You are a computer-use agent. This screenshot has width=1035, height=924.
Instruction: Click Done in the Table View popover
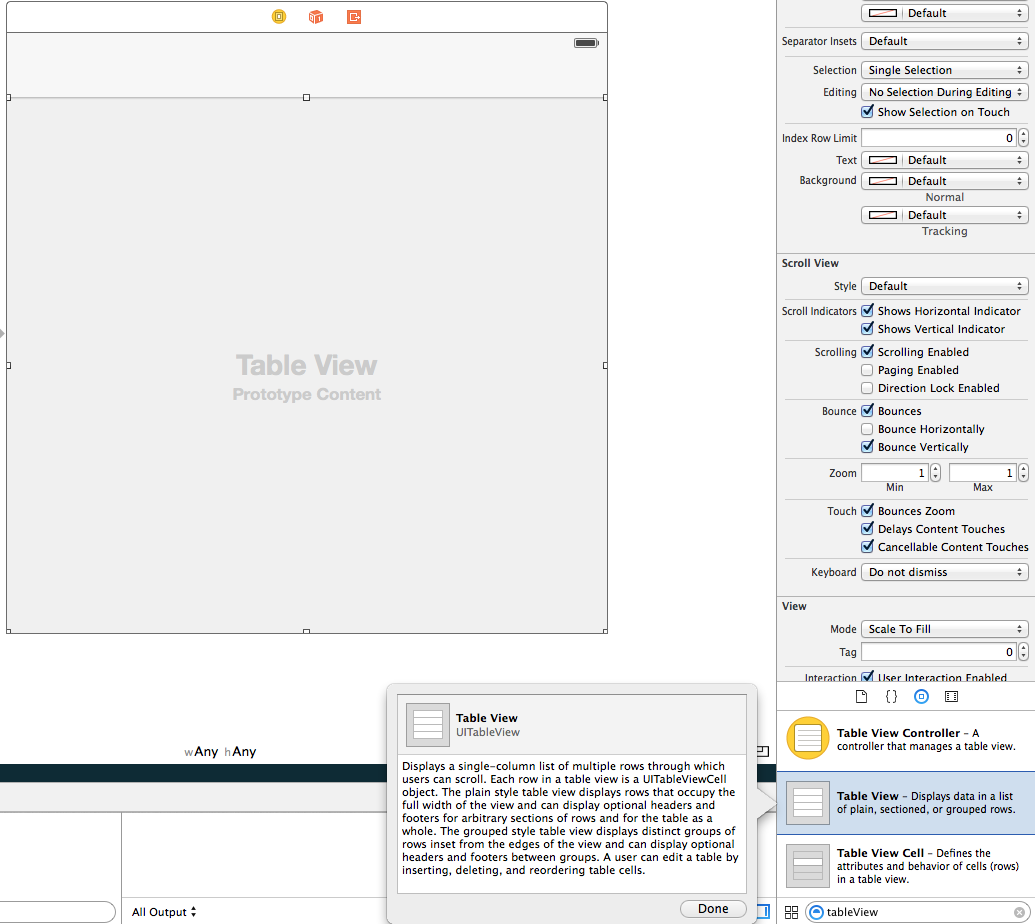(713, 909)
